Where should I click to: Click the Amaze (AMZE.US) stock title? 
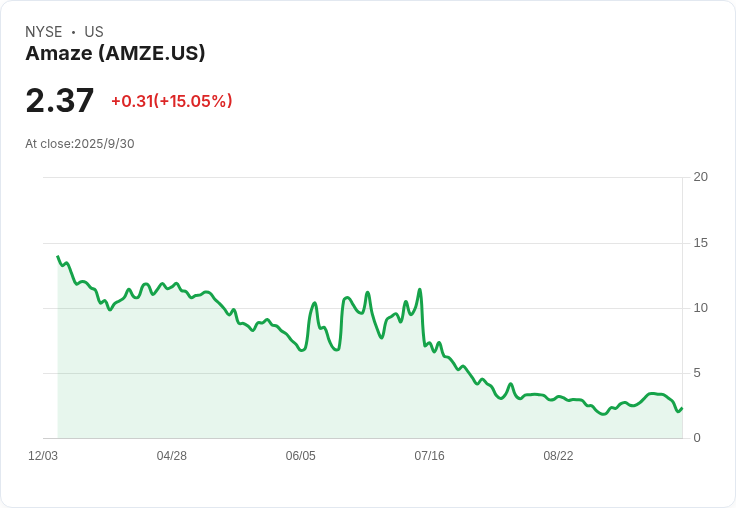(115, 53)
